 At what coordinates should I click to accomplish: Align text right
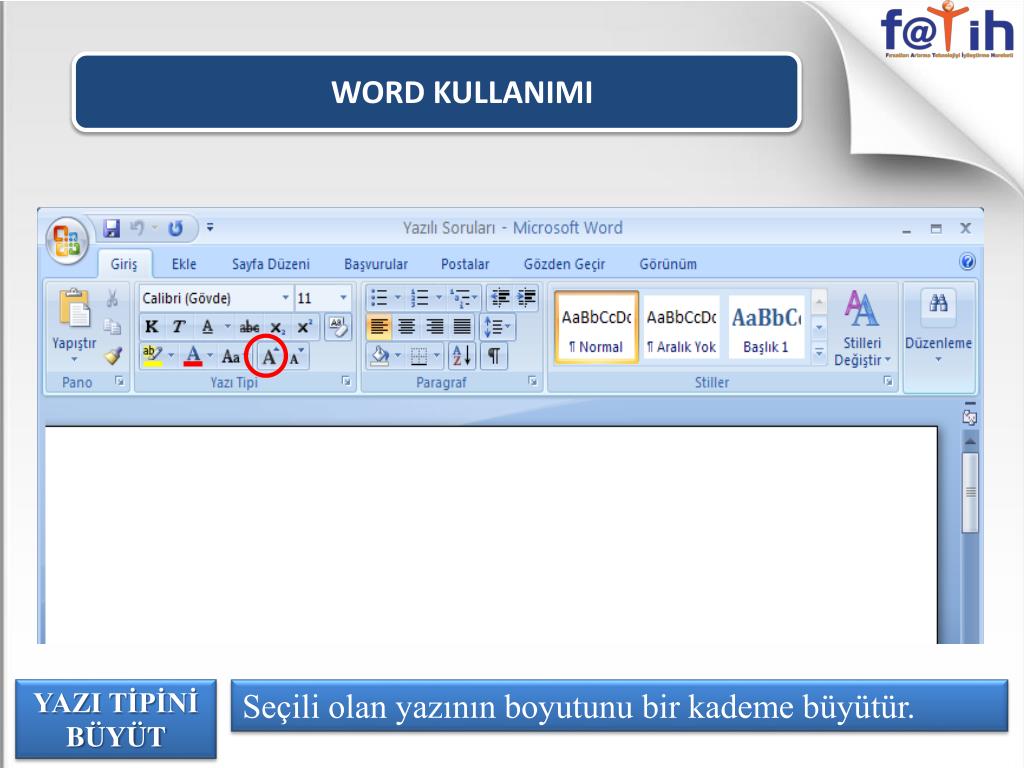434,326
